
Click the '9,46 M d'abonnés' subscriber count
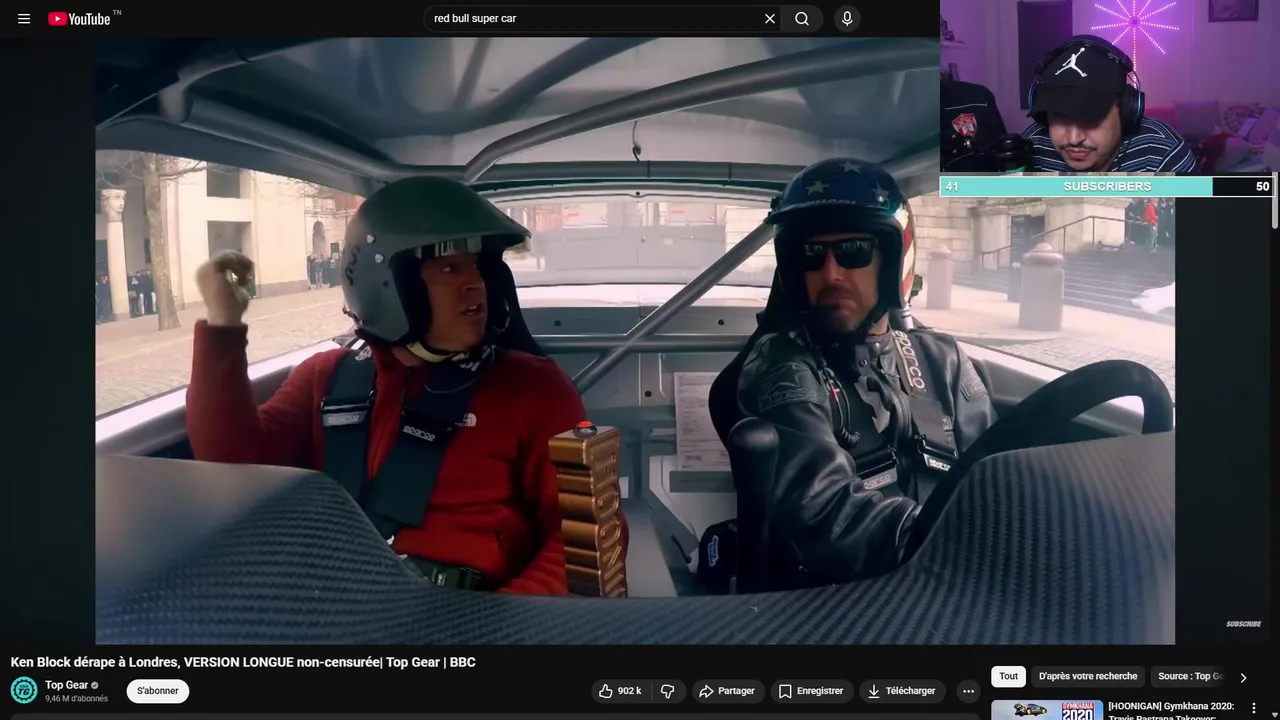(76, 699)
